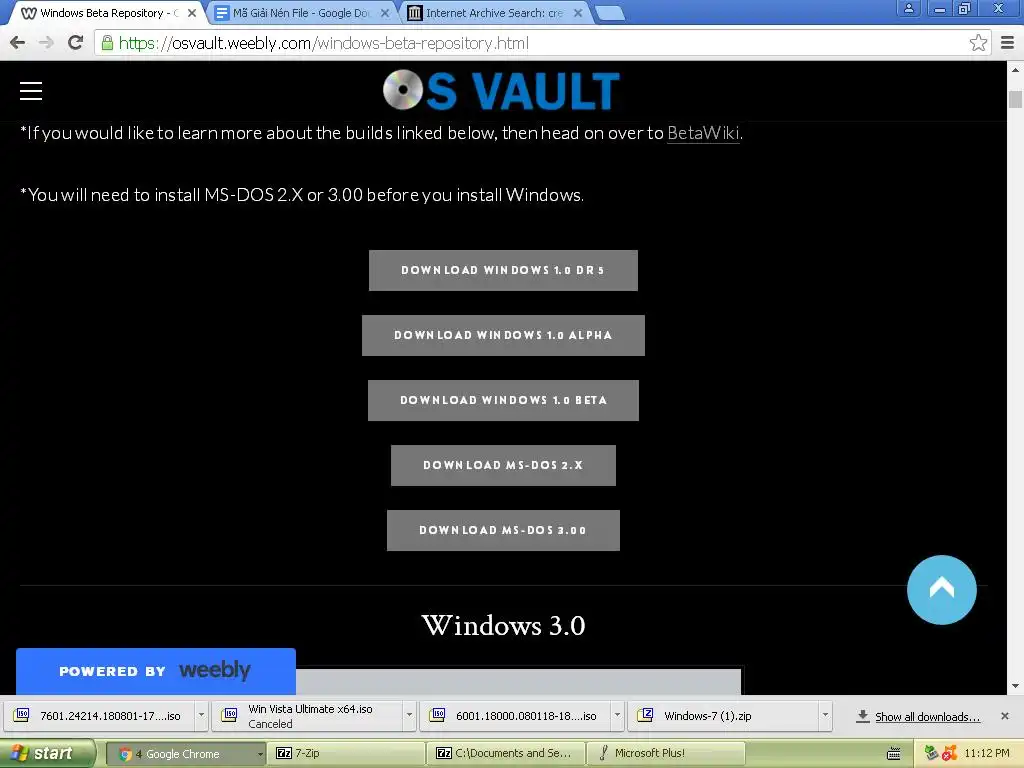Open the Windows-7 (1).zip download
The width and height of the screenshot is (1024, 768).
pyautogui.click(x=724, y=716)
